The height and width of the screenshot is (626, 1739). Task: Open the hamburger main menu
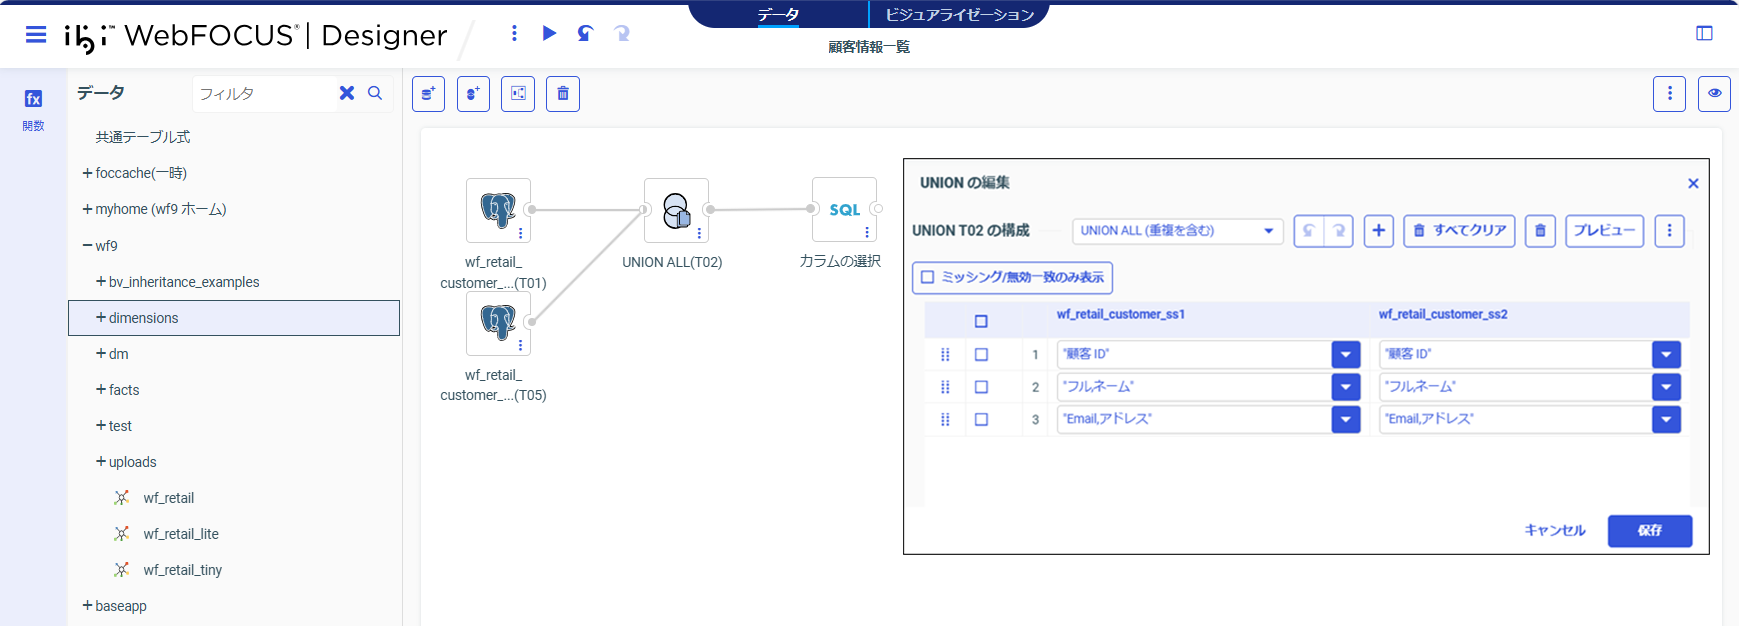click(36, 35)
